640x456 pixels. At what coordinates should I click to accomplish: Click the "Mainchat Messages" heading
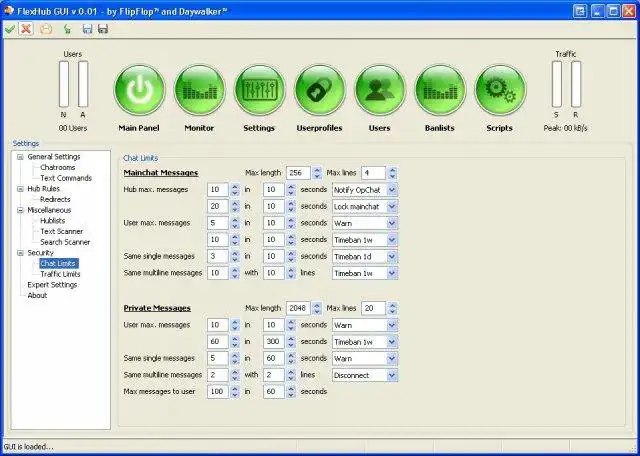pyautogui.click(x=161, y=173)
